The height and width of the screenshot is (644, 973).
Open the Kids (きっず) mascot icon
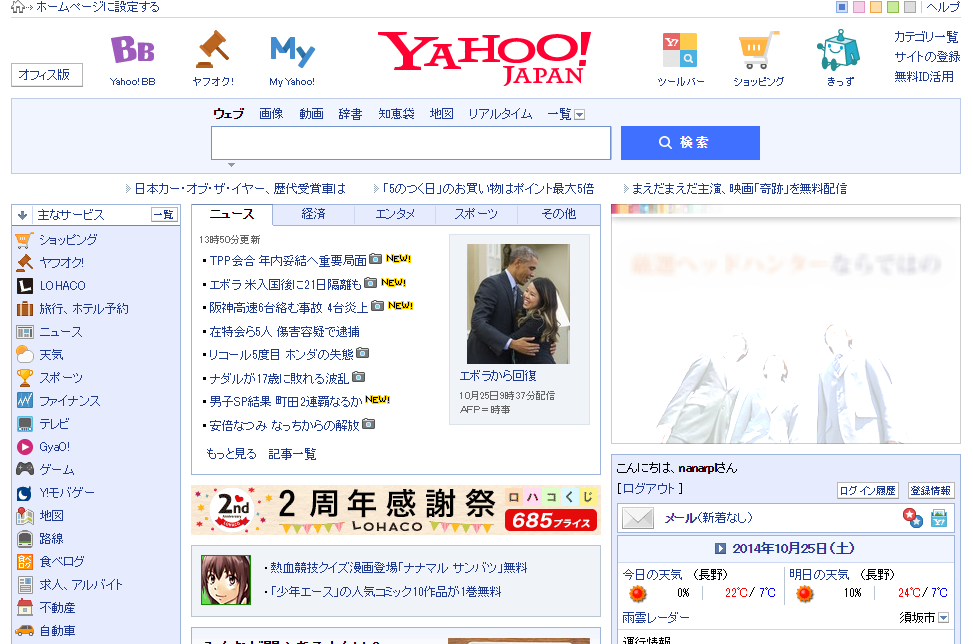(x=839, y=50)
